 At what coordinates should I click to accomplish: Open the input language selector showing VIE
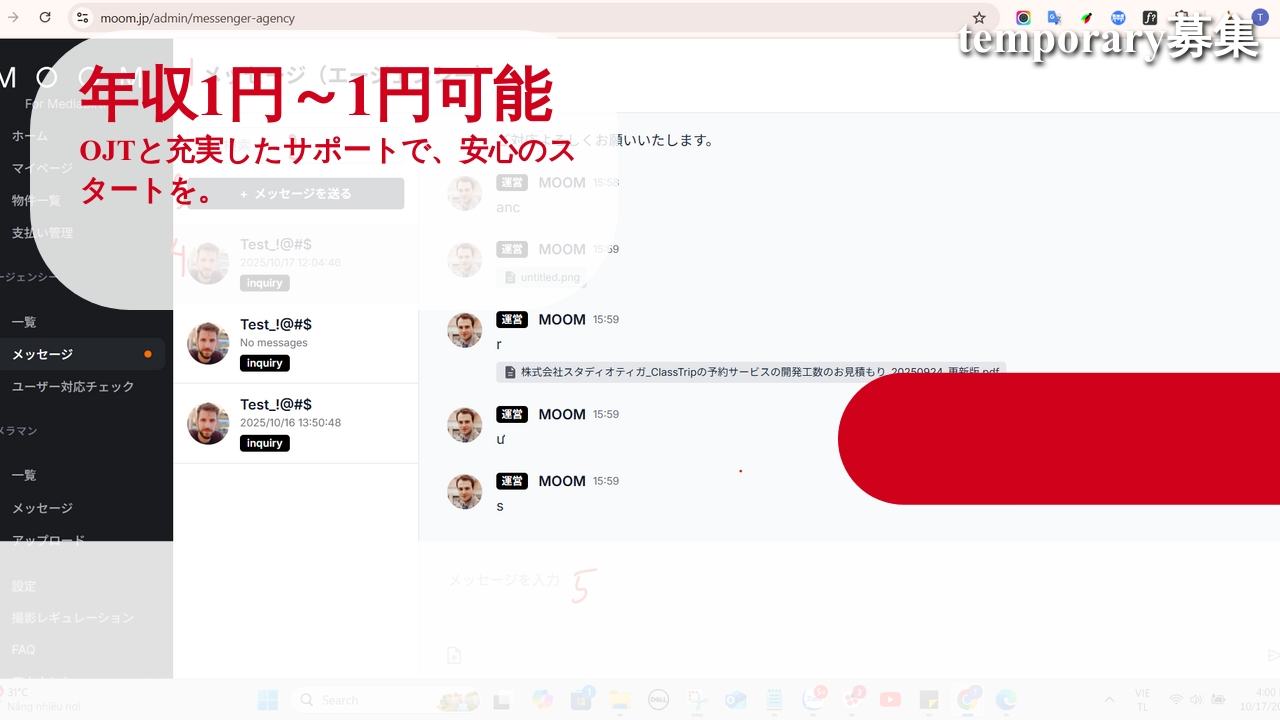(1142, 699)
